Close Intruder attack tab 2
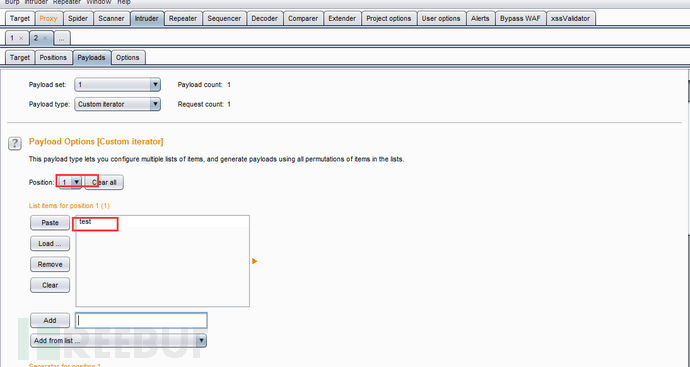Image resolution: width=690 pixels, height=367 pixels. [44, 38]
